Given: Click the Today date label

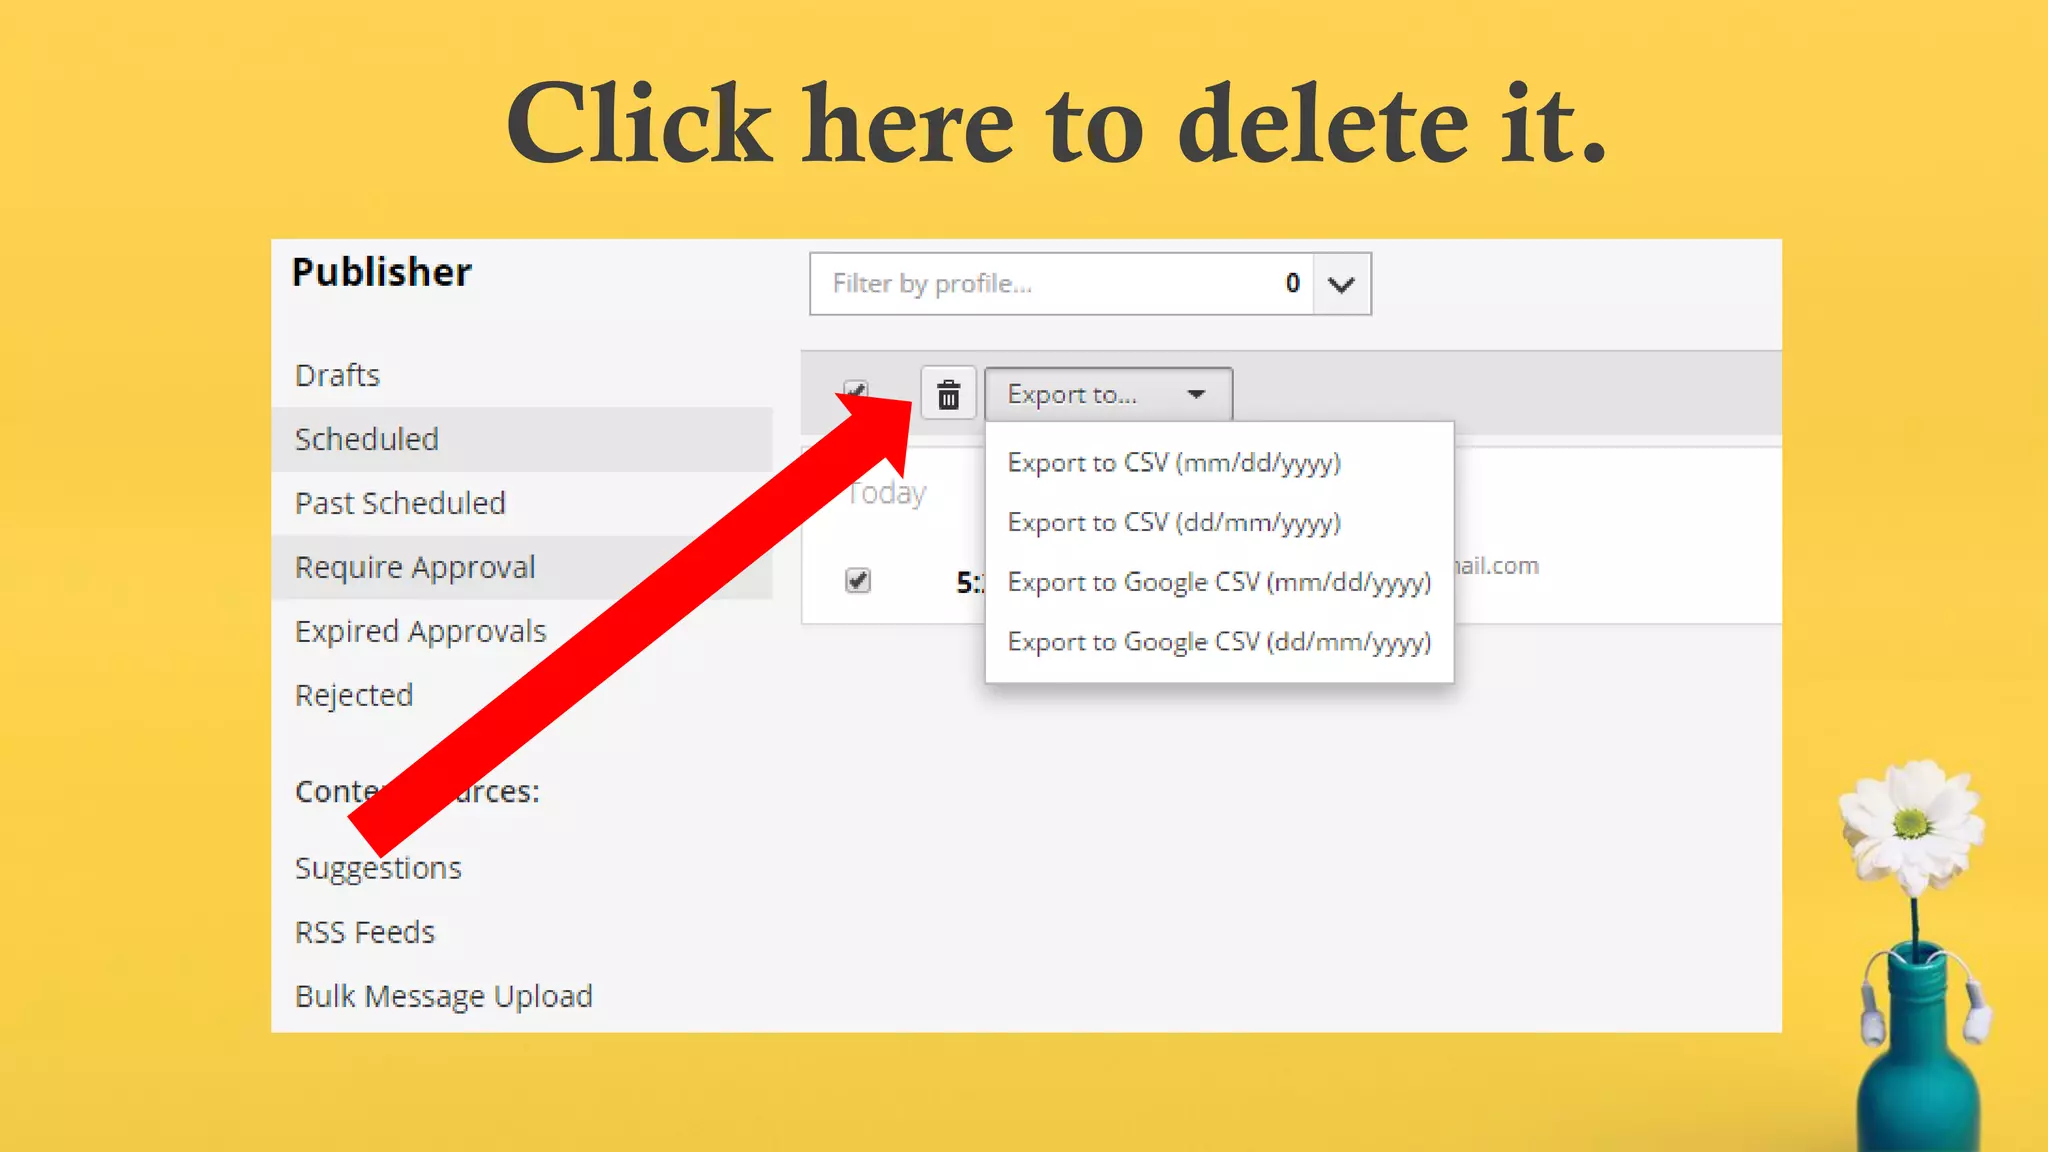Looking at the screenshot, I should click(886, 494).
